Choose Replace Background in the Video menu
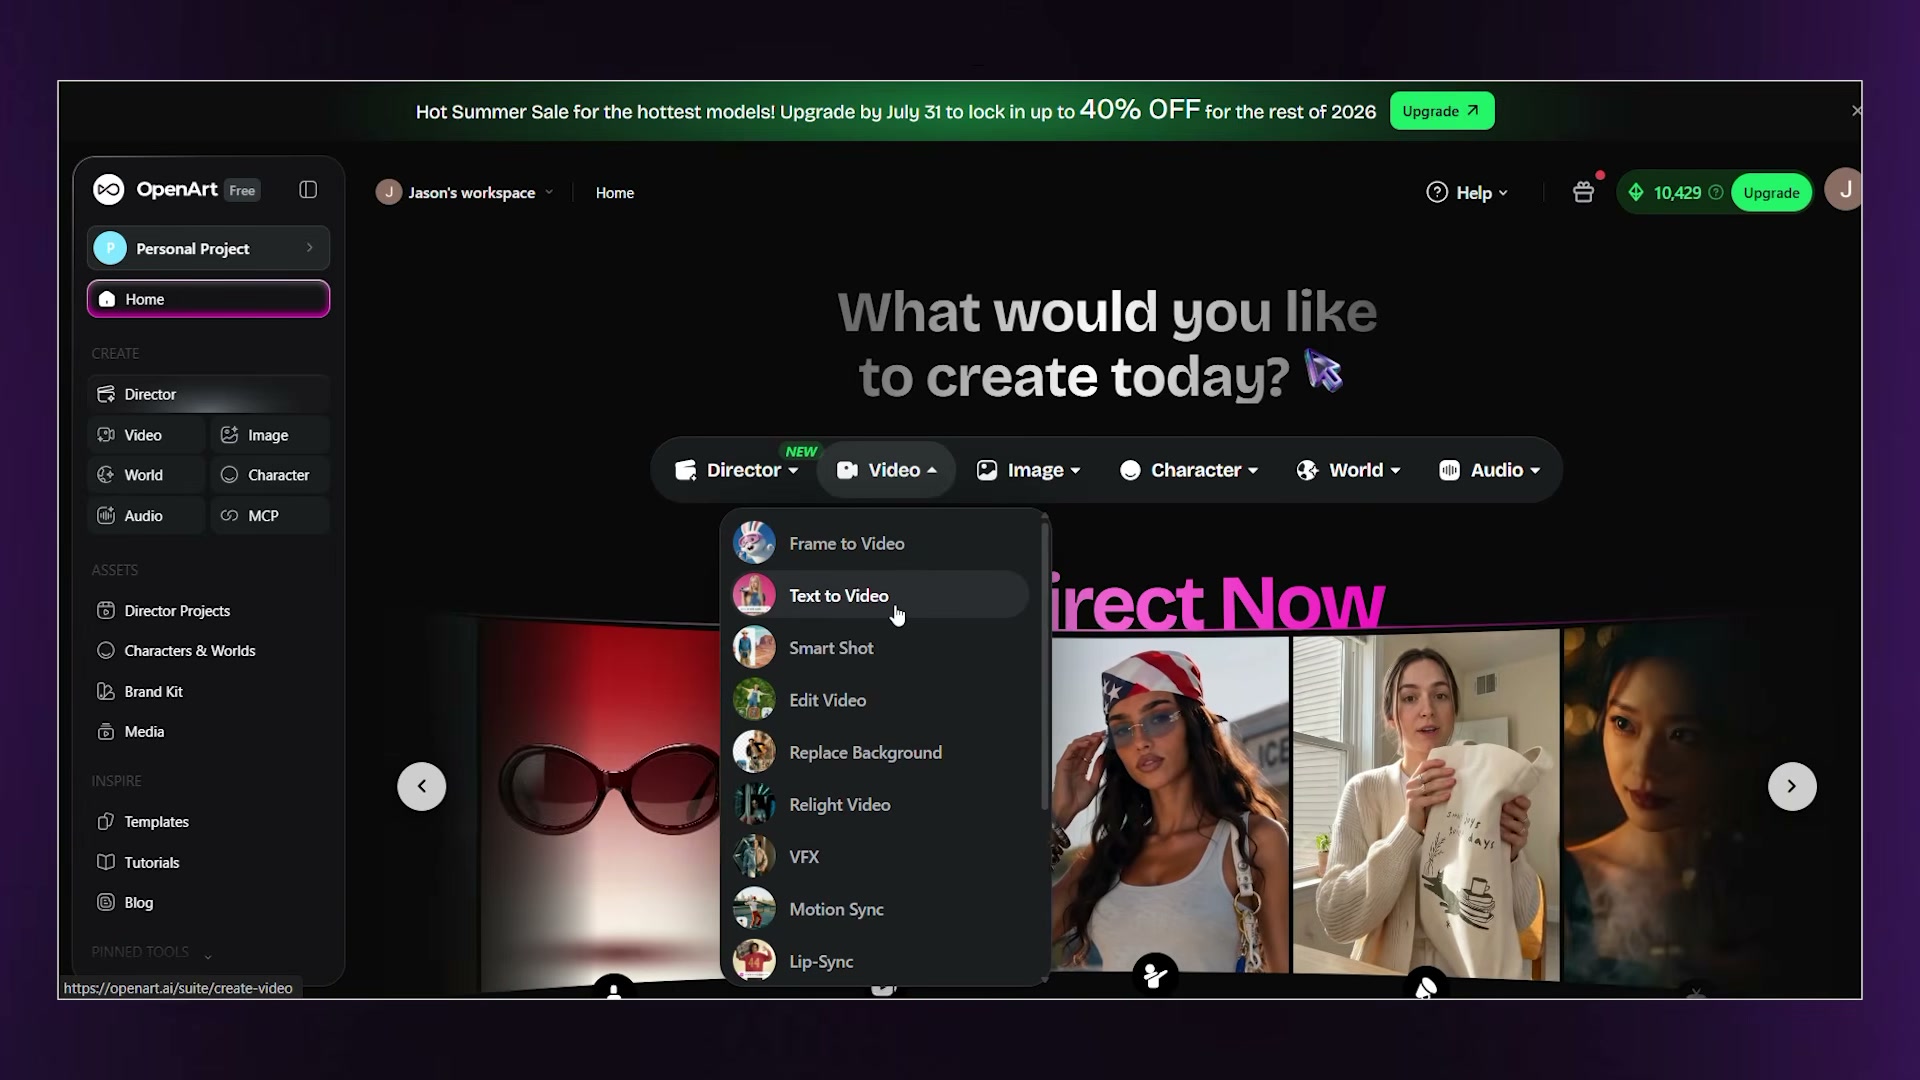Image resolution: width=1920 pixels, height=1080 pixels. click(880, 753)
